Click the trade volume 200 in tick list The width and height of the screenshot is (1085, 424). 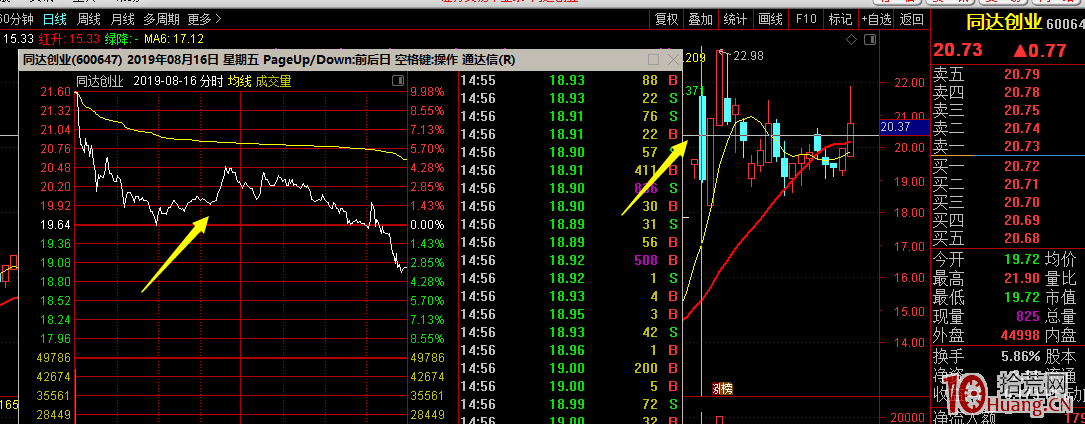pyautogui.click(x=646, y=368)
